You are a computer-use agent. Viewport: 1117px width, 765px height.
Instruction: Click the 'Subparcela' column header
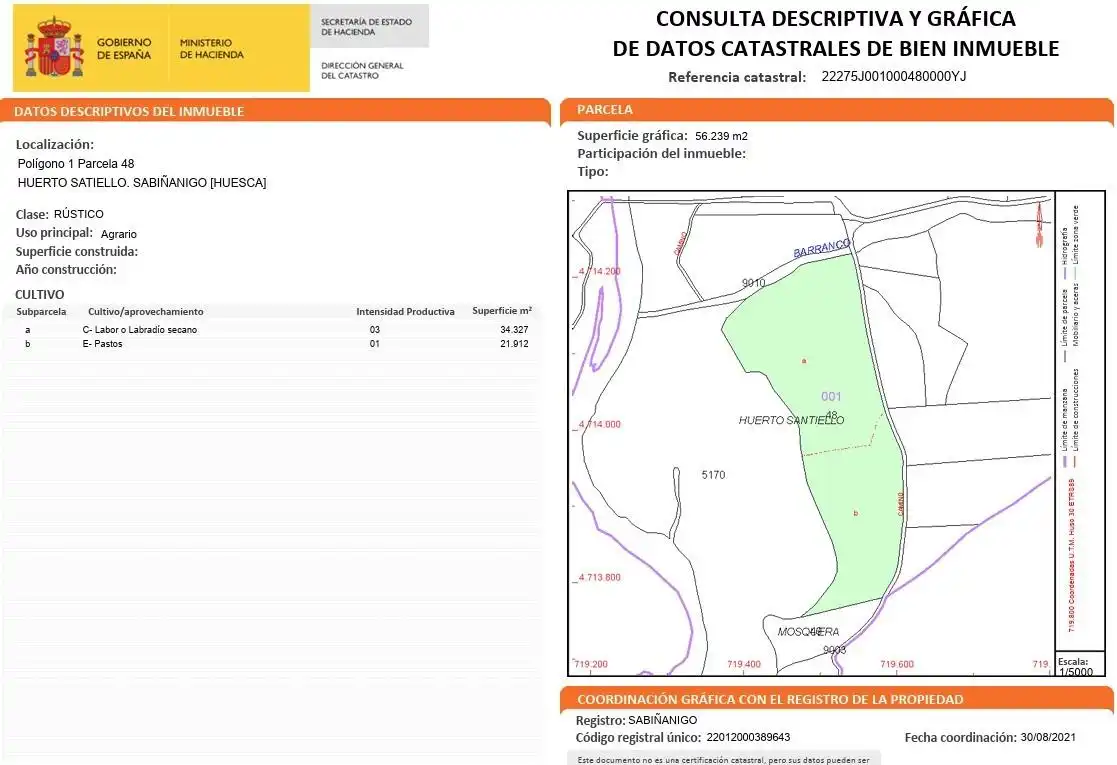(41, 311)
